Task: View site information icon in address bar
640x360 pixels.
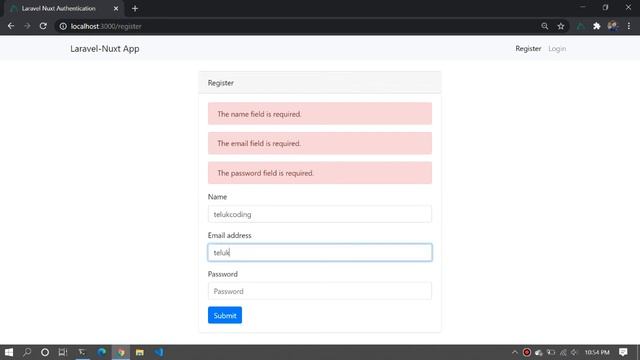Action: tap(63, 26)
